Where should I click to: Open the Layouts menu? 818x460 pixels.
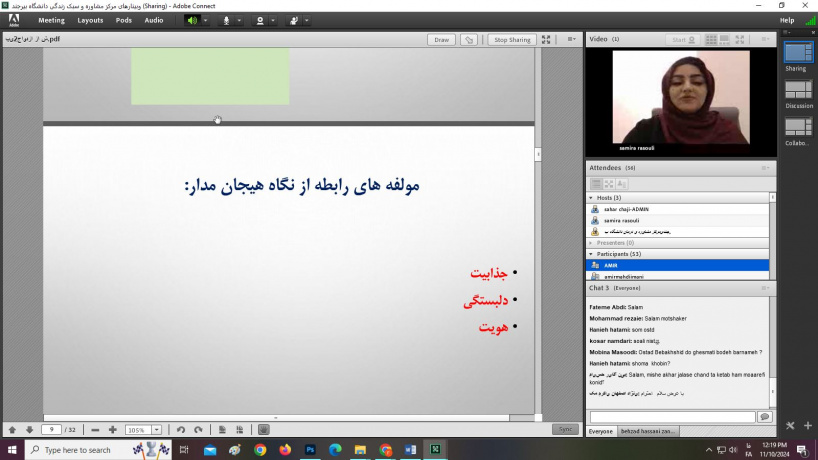pyautogui.click(x=90, y=20)
